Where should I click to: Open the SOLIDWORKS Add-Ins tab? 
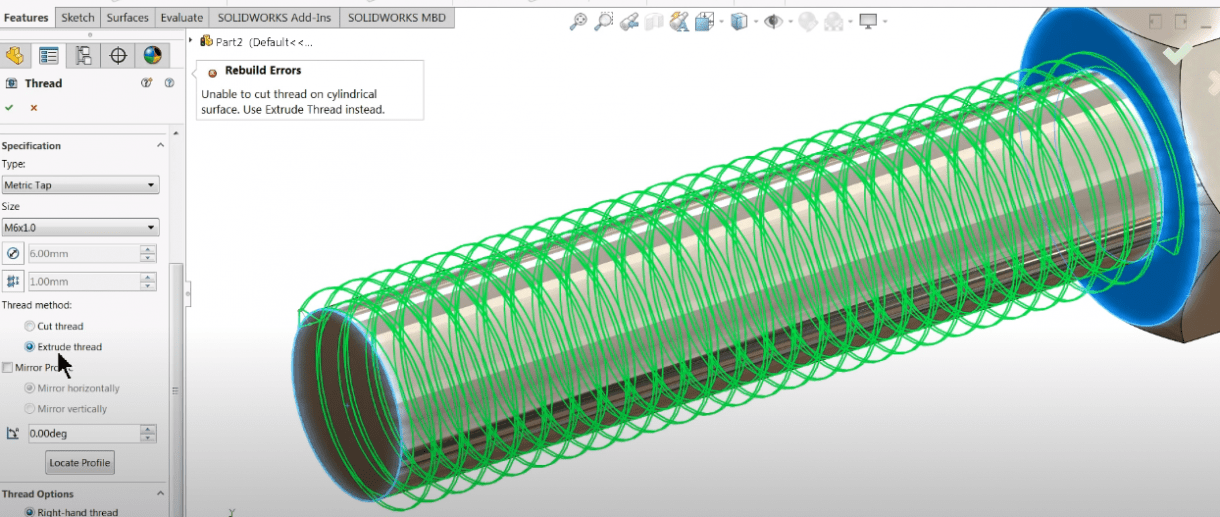click(x=274, y=18)
